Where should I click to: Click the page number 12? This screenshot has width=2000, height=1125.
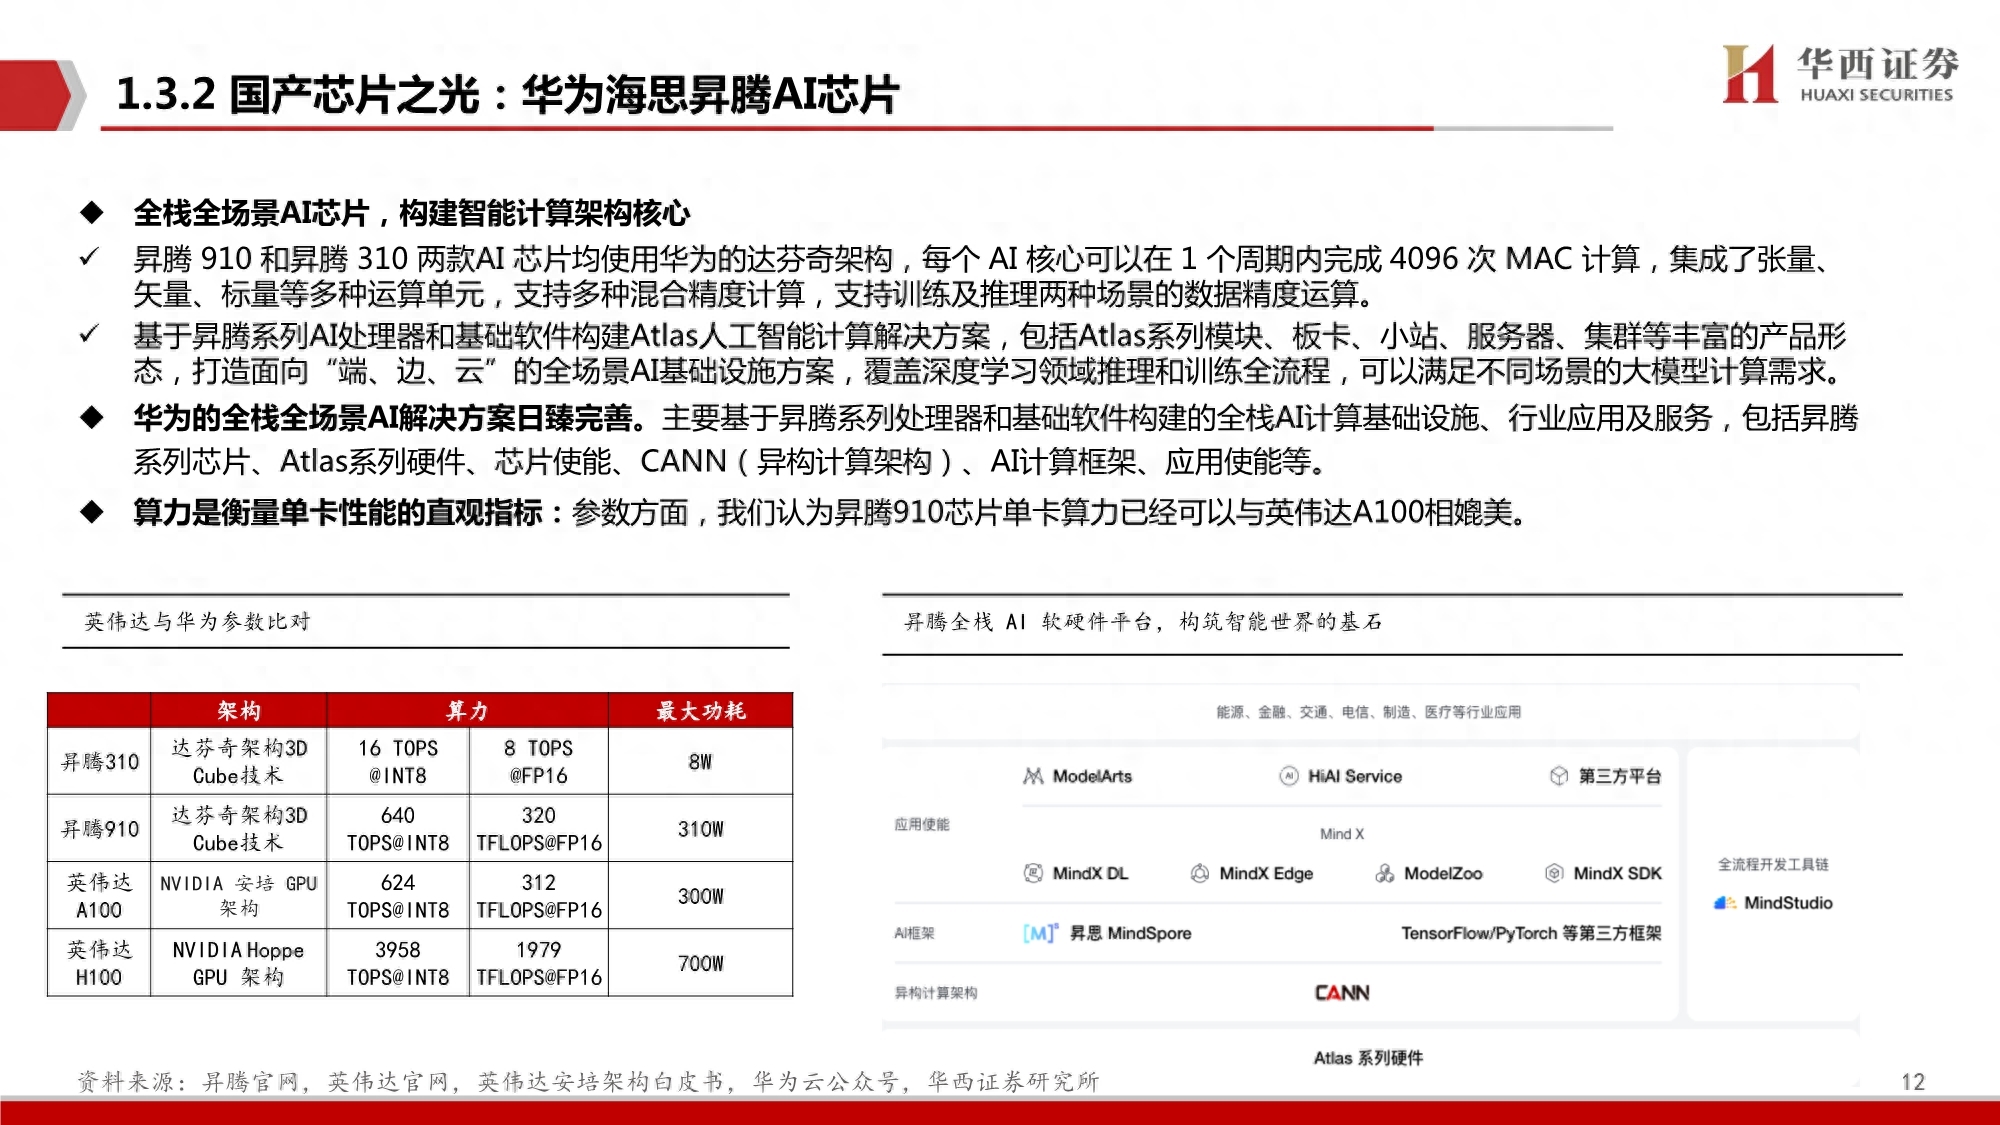pos(1913,1082)
